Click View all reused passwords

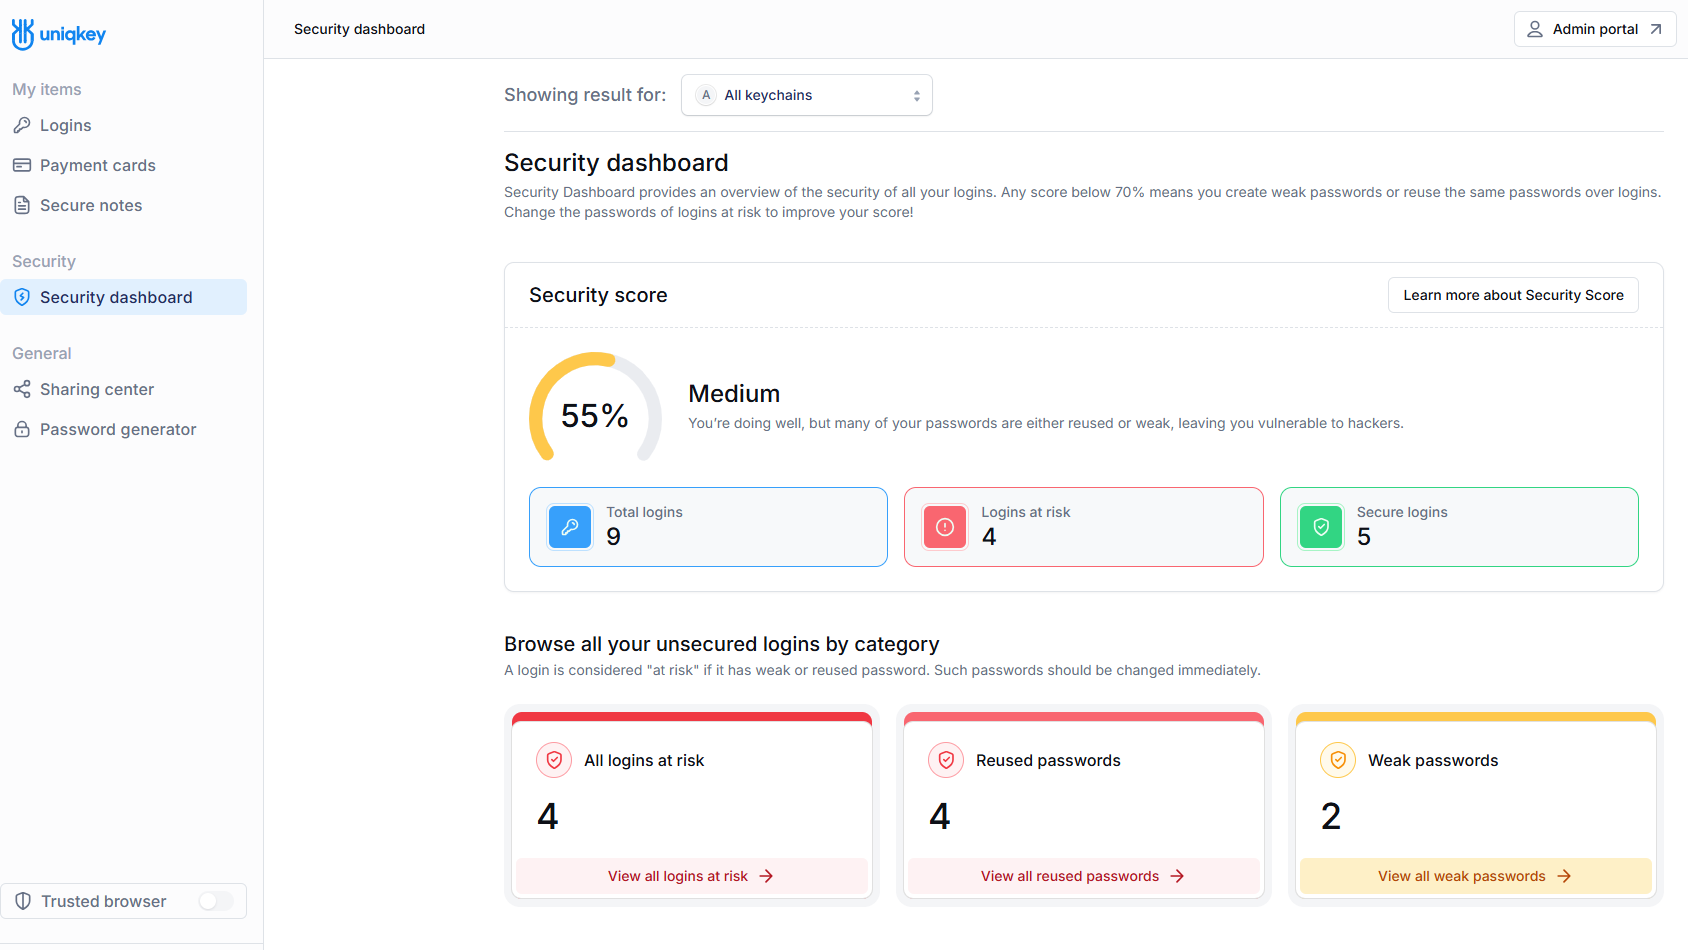1084,876
